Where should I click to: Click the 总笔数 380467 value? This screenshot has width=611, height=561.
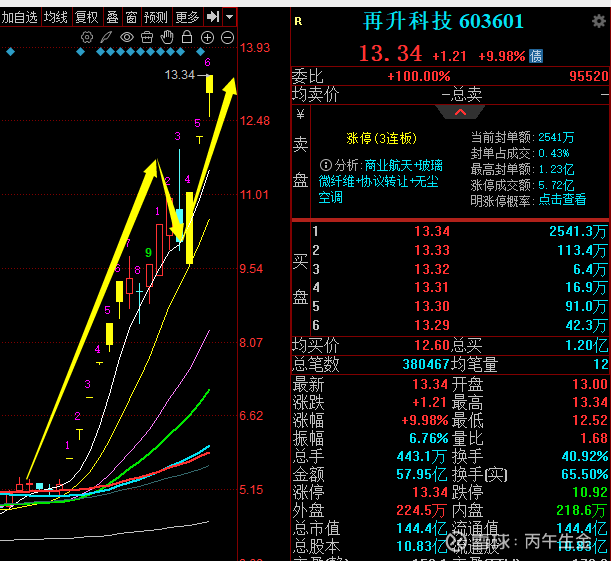click(426, 364)
